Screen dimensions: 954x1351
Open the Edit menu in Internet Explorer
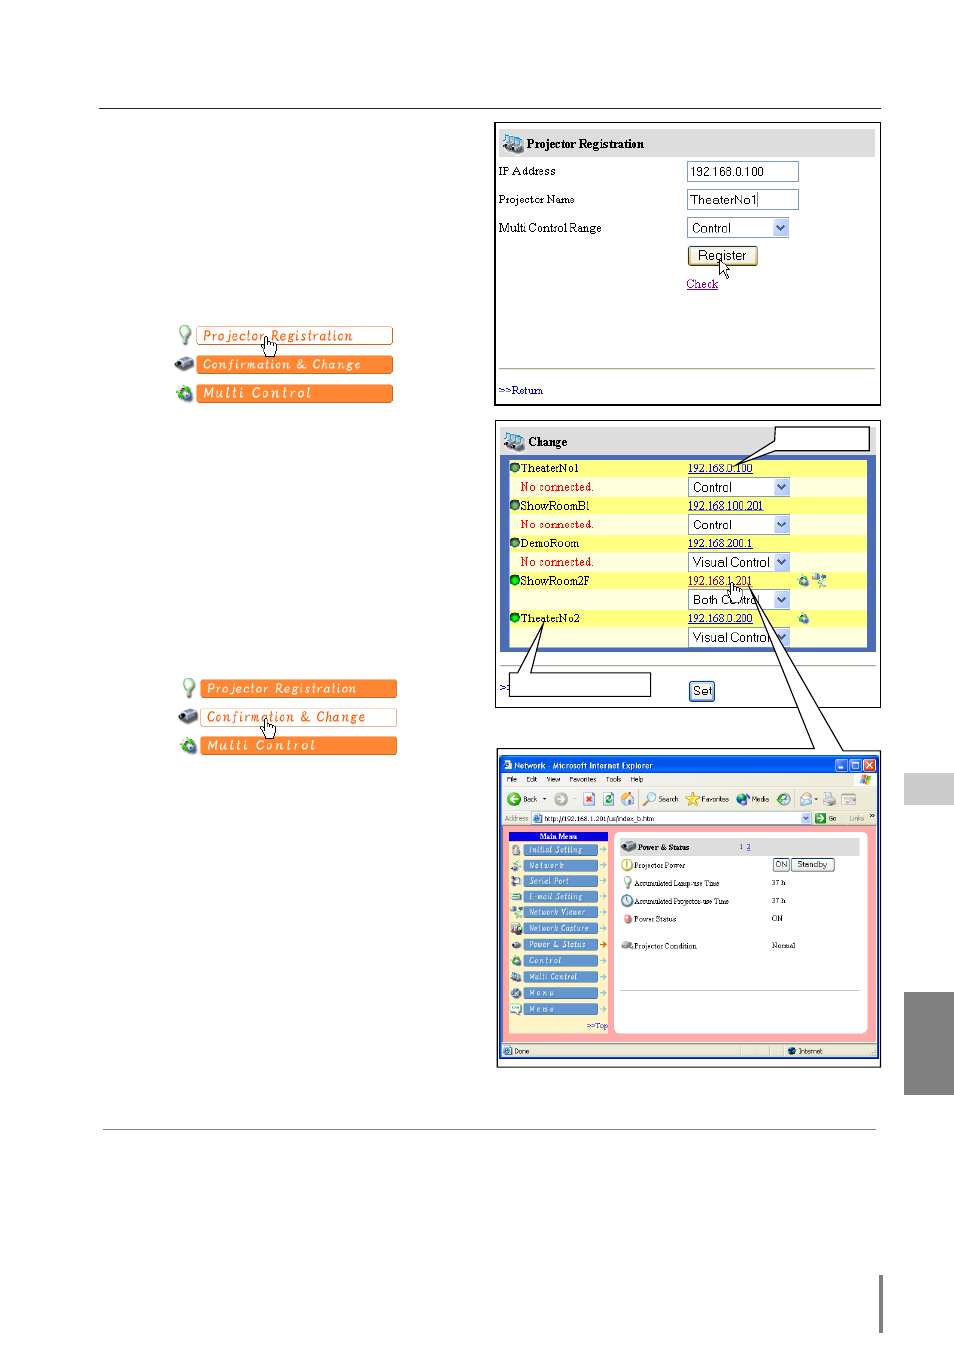tap(531, 779)
